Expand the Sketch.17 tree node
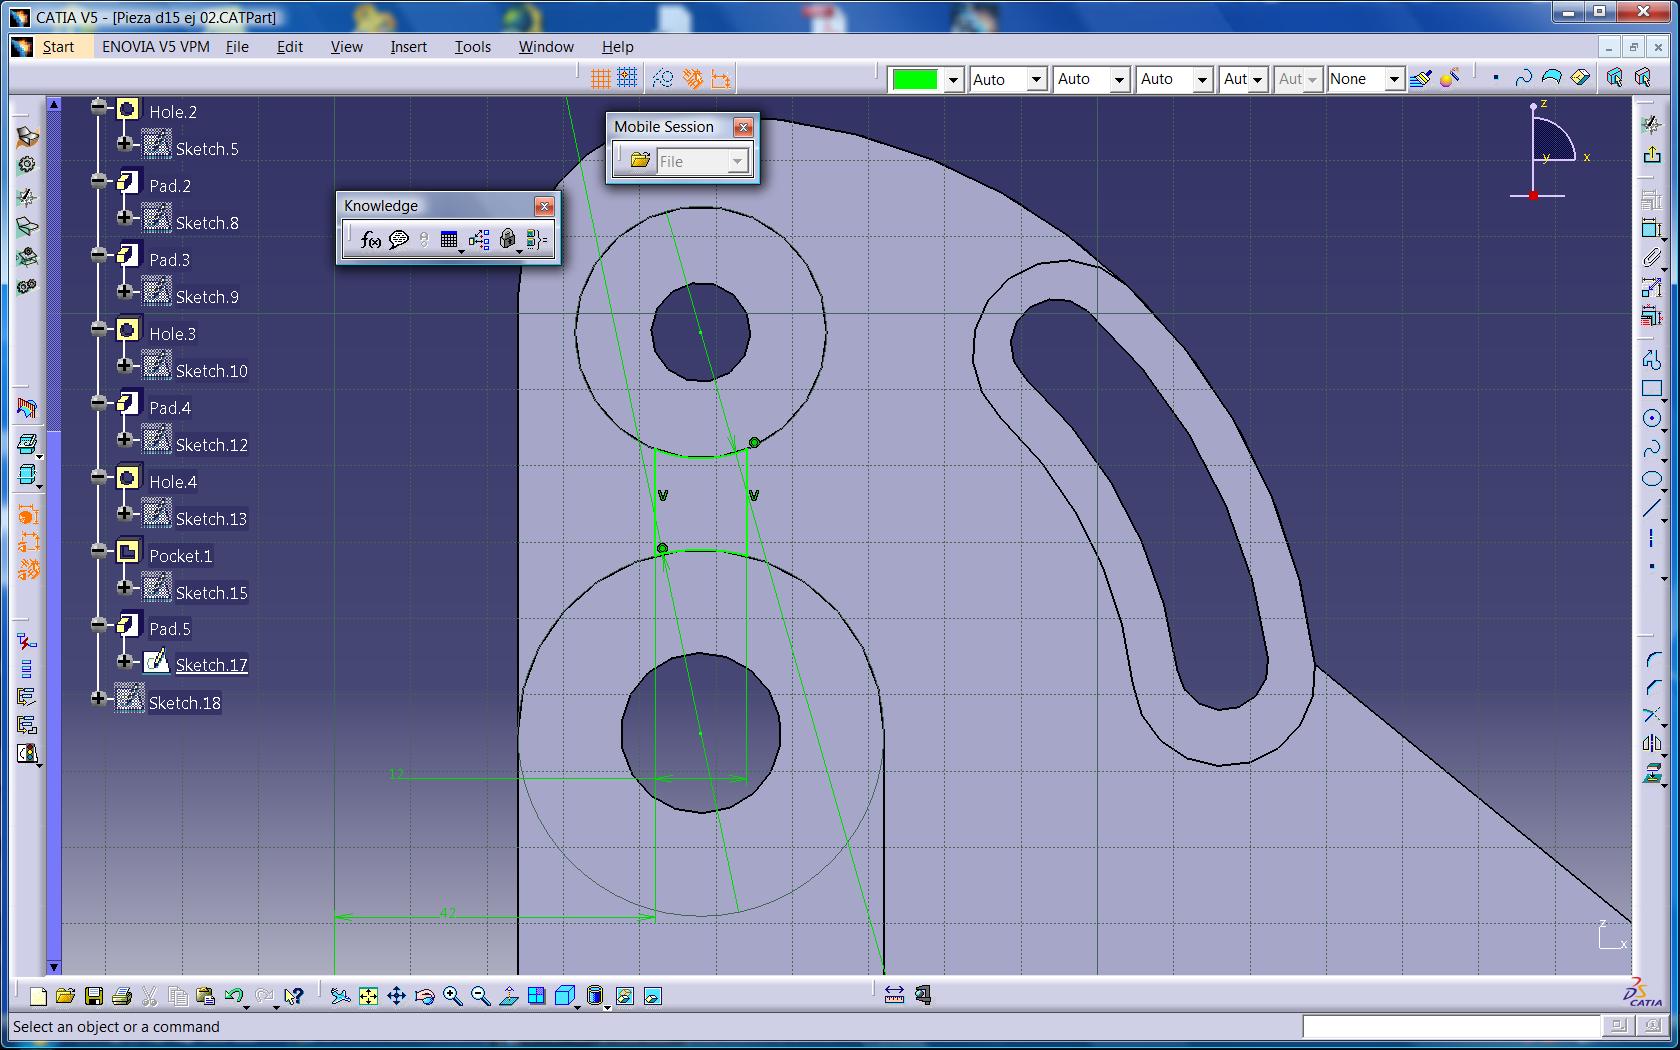 coord(124,661)
